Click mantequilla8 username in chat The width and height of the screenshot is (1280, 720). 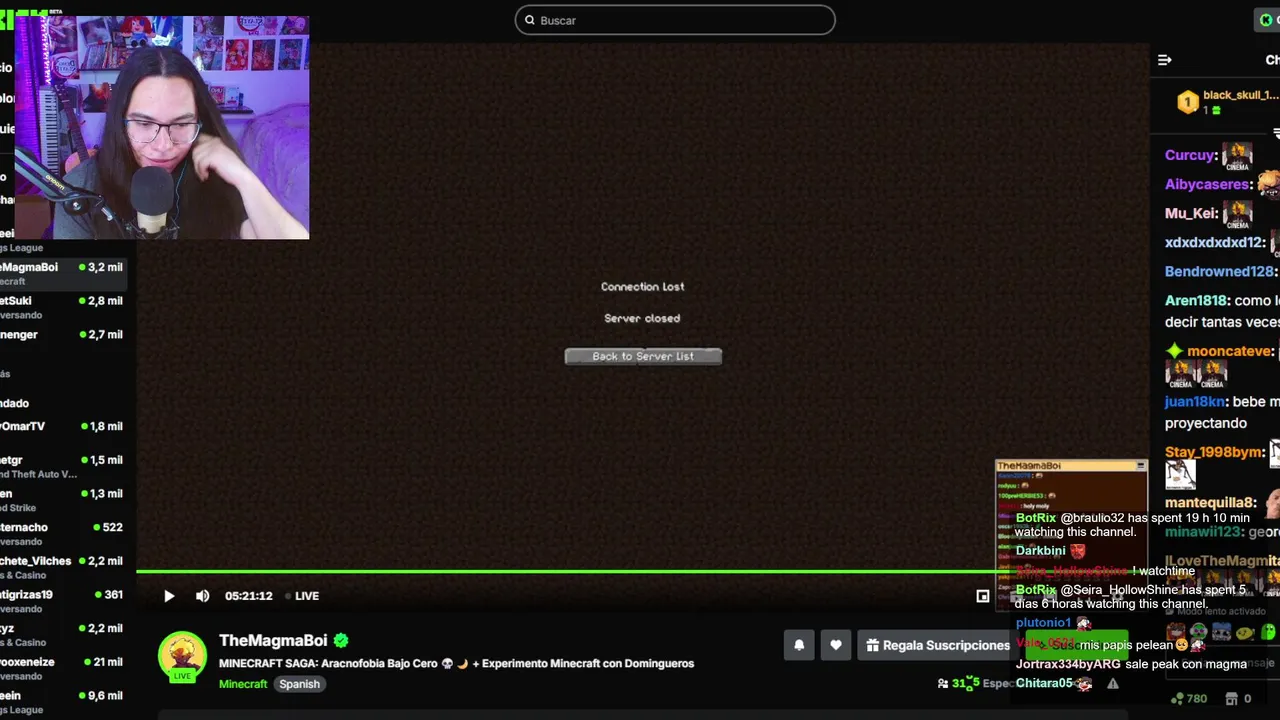click(x=1209, y=502)
